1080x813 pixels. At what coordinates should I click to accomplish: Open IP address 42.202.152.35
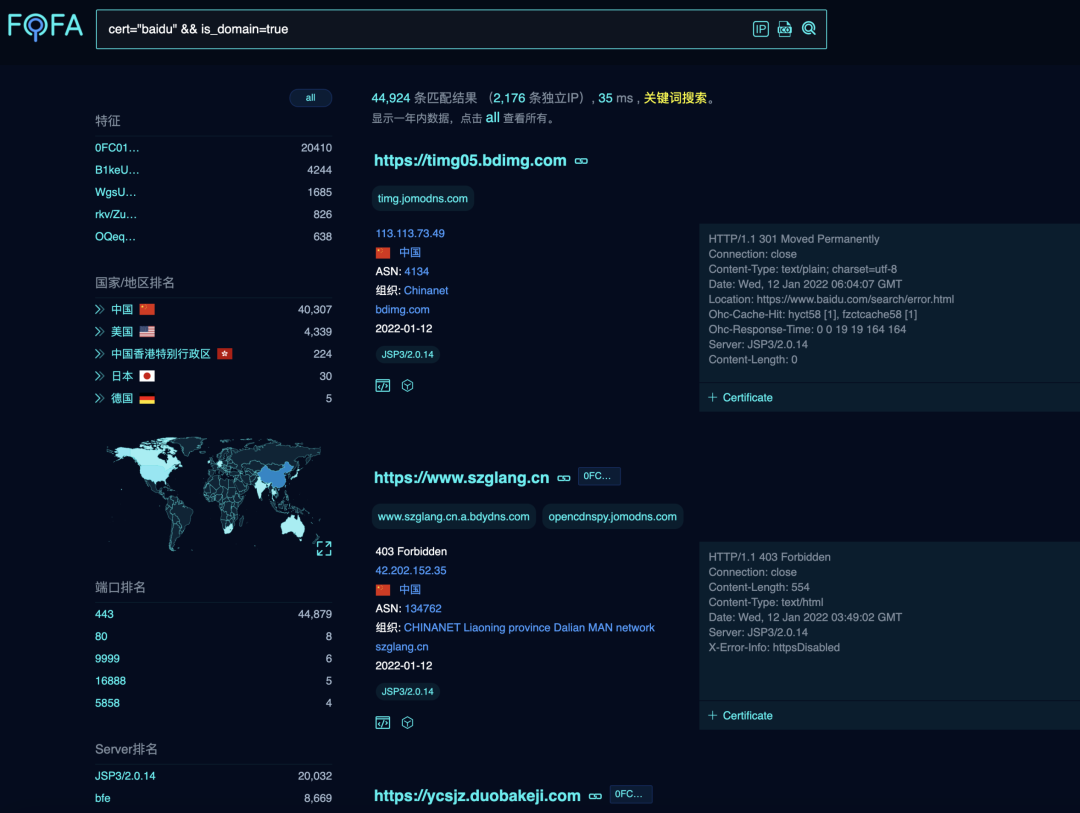(x=411, y=570)
